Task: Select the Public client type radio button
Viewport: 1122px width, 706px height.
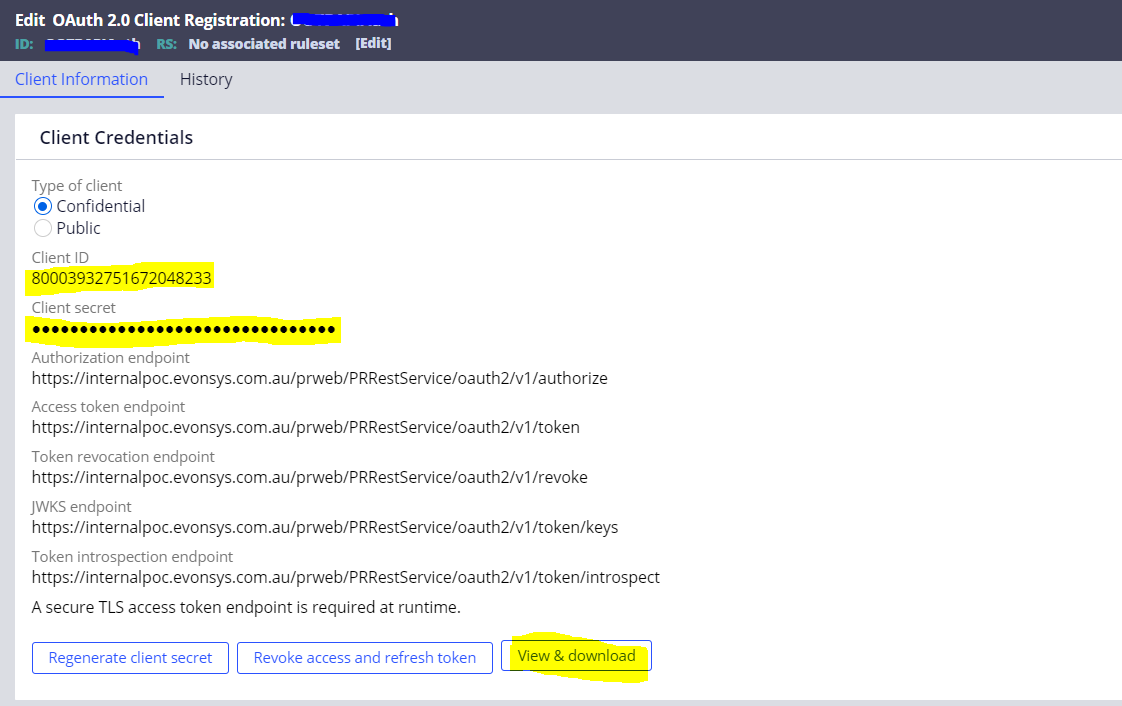Action: [41, 228]
